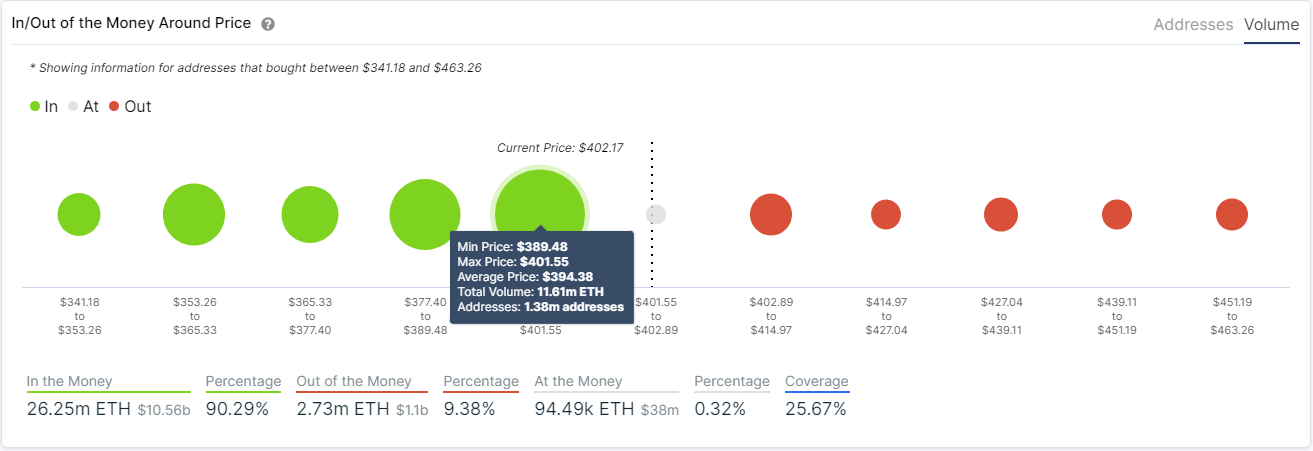The height and width of the screenshot is (451, 1313).
Task: Select the $451.19 to $463.26 red bubble
Action: [x=1232, y=214]
